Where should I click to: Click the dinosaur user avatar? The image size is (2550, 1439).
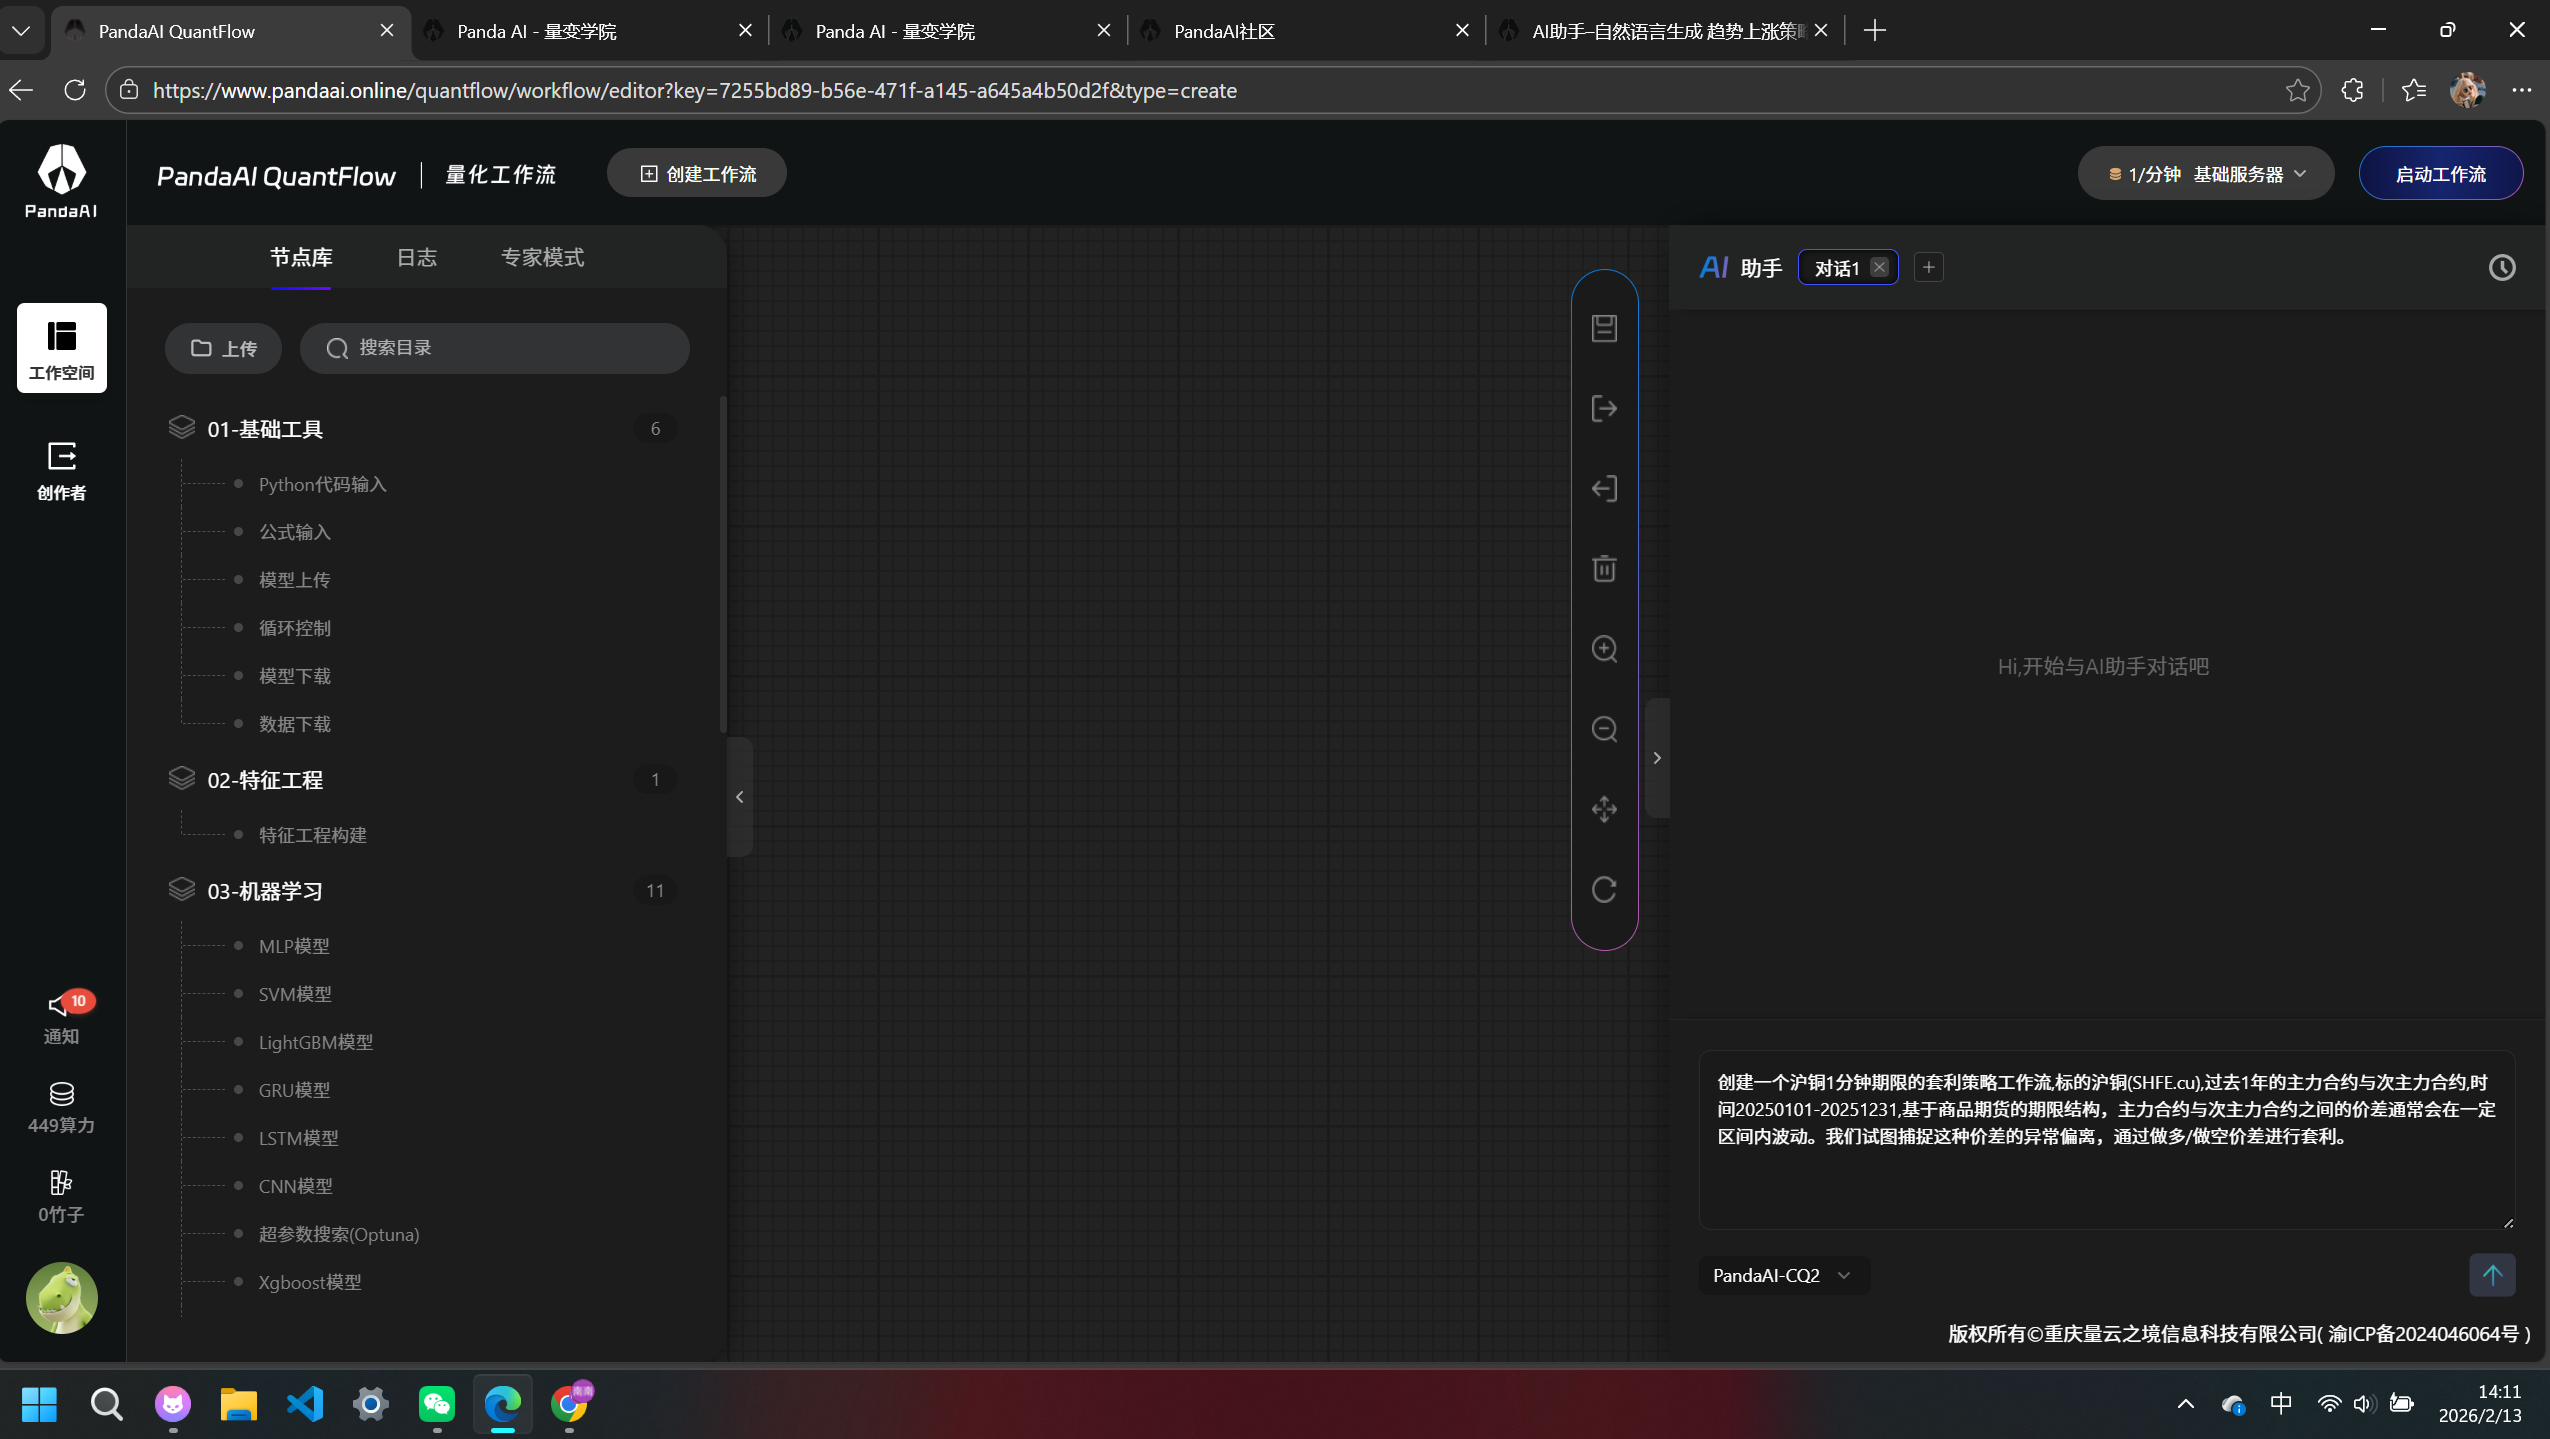click(x=62, y=1298)
